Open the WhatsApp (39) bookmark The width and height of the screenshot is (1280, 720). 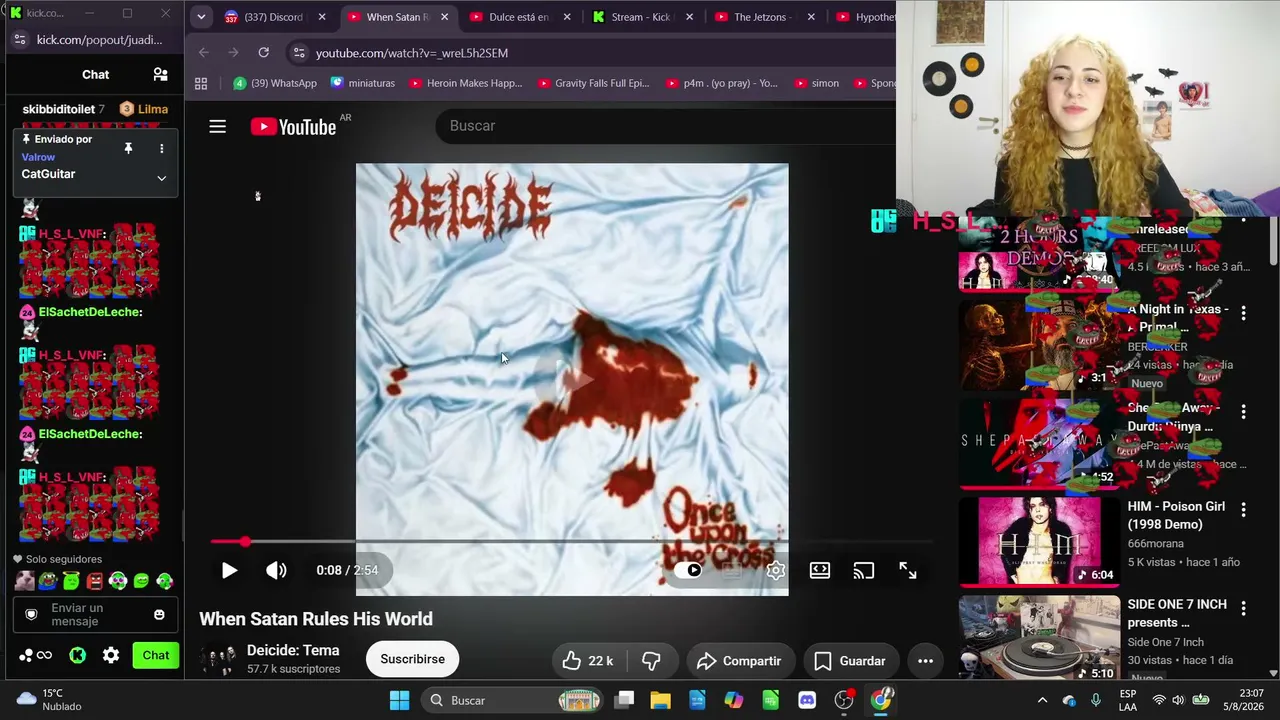pos(275,83)
